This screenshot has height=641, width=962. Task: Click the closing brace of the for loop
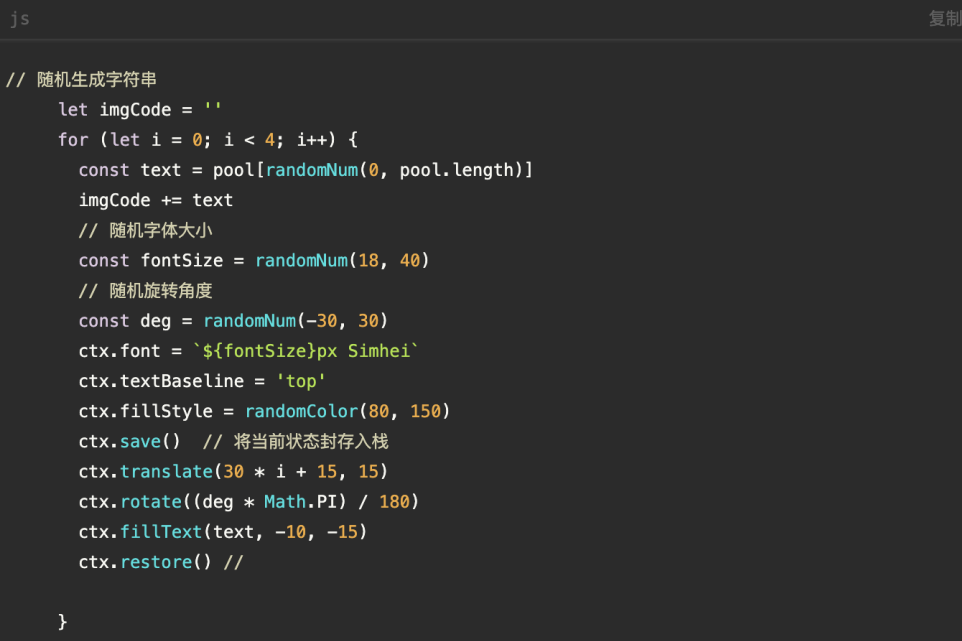63,621
